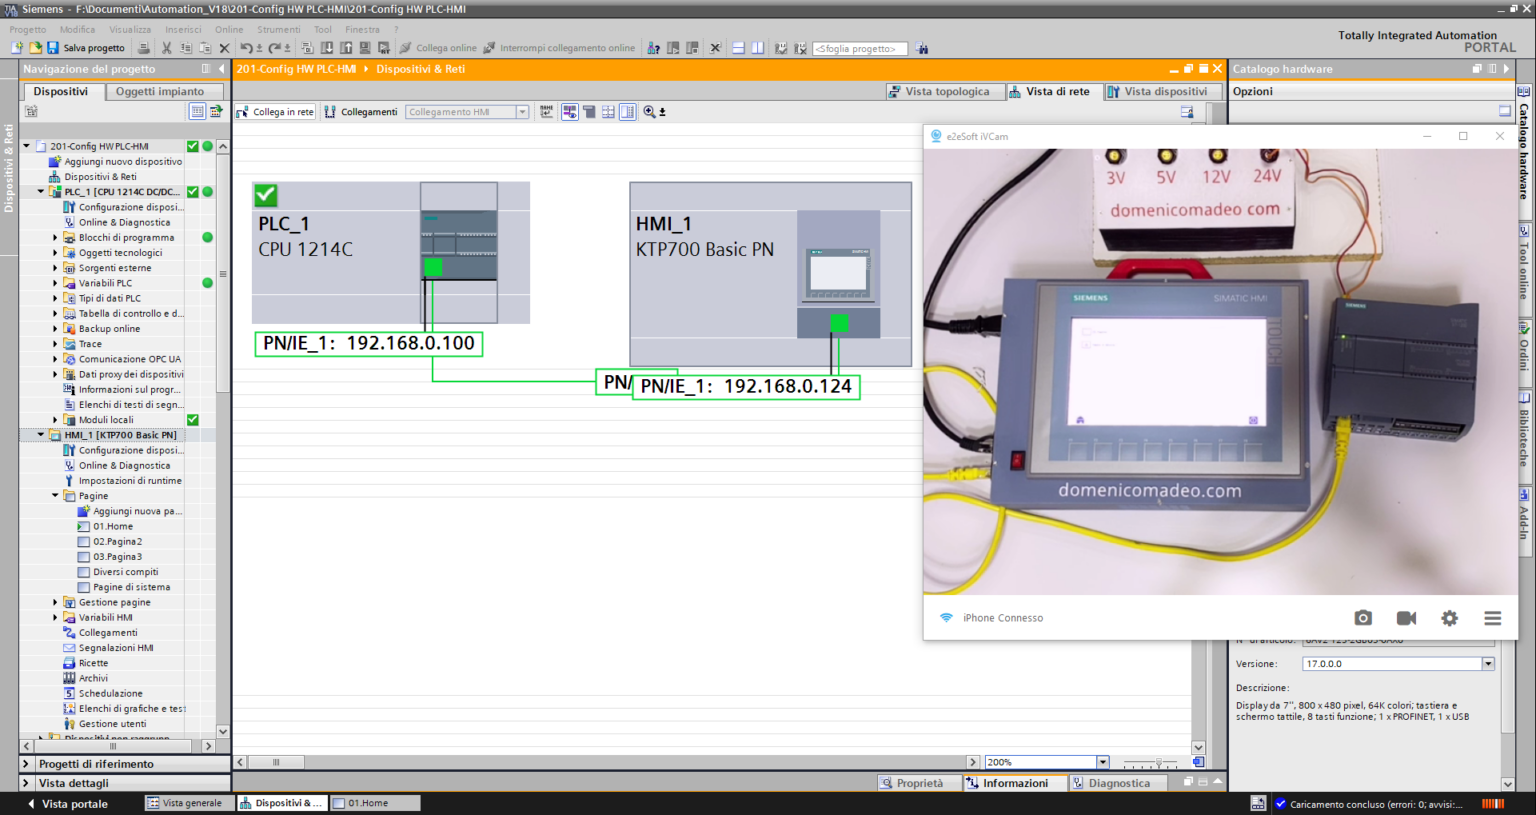Switch to the Vista topologica tab
1536x815 pixels.
944,91
